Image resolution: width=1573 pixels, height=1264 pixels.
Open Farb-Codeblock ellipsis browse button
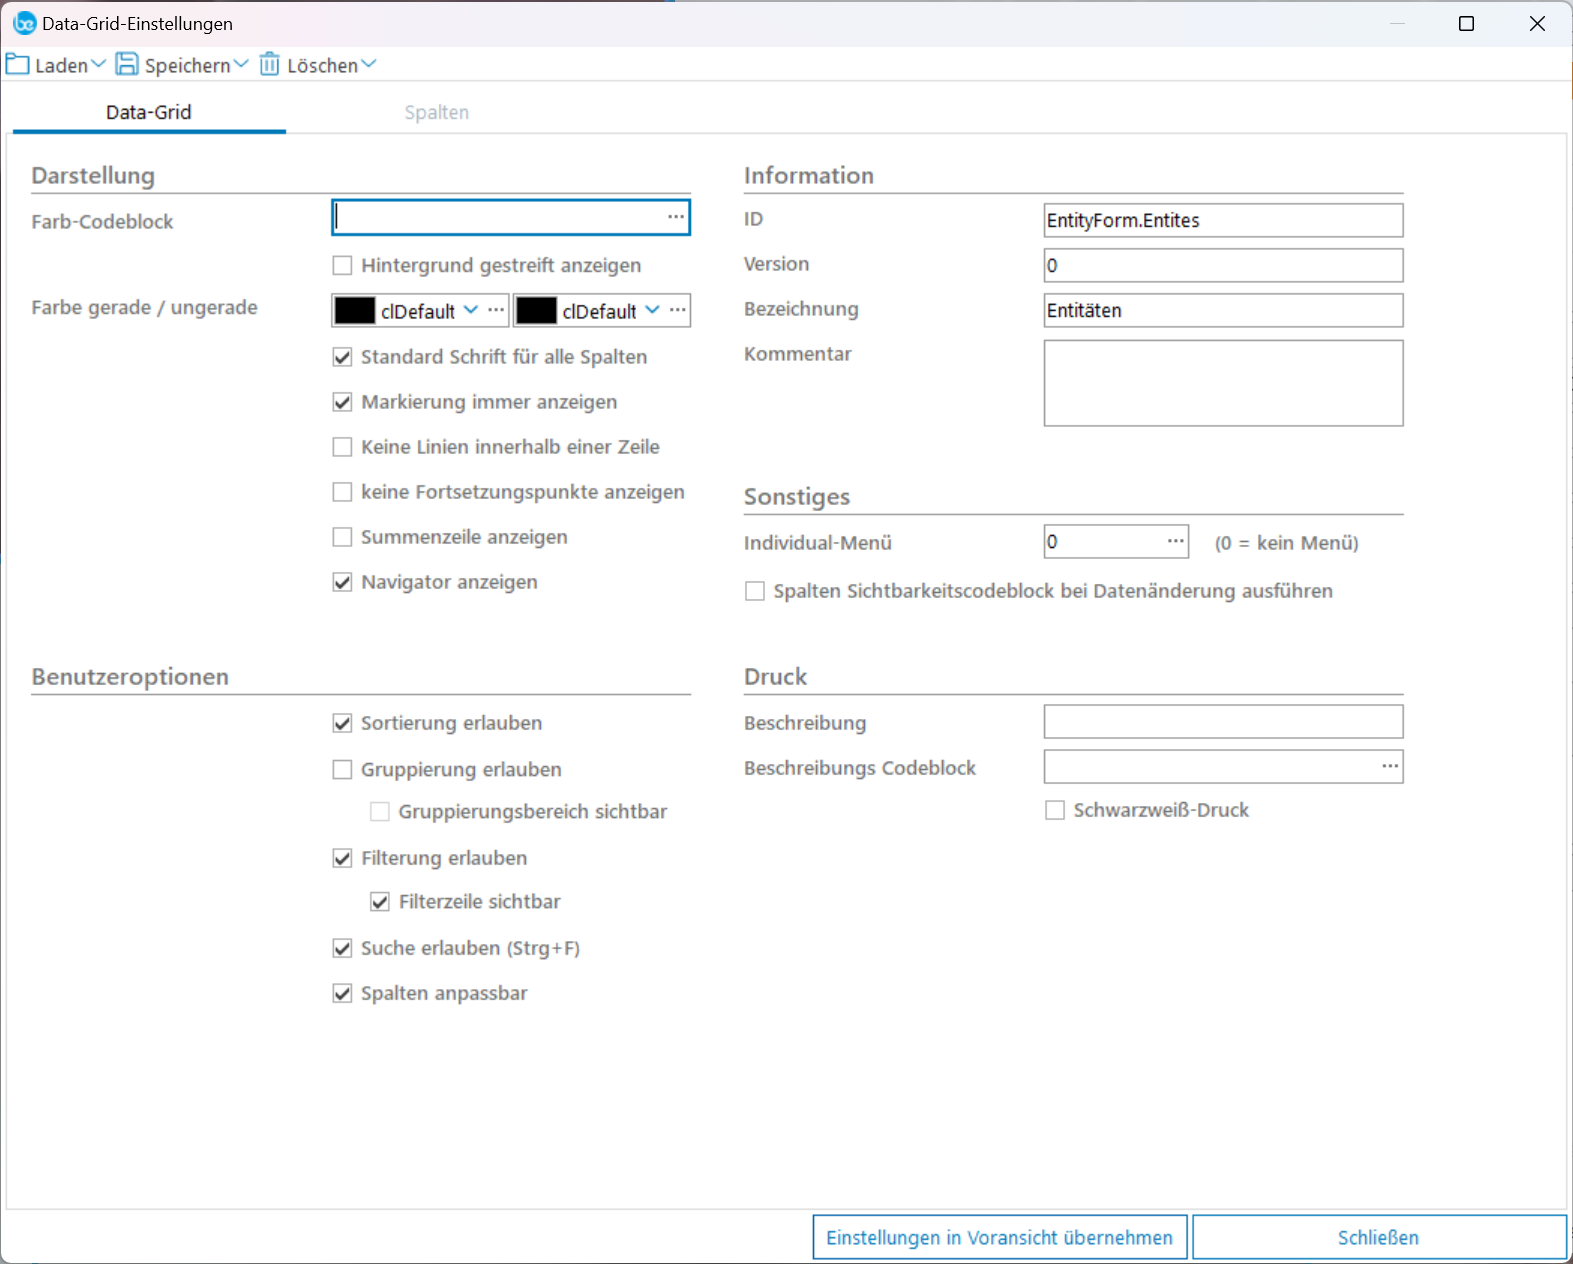(676, 217)
